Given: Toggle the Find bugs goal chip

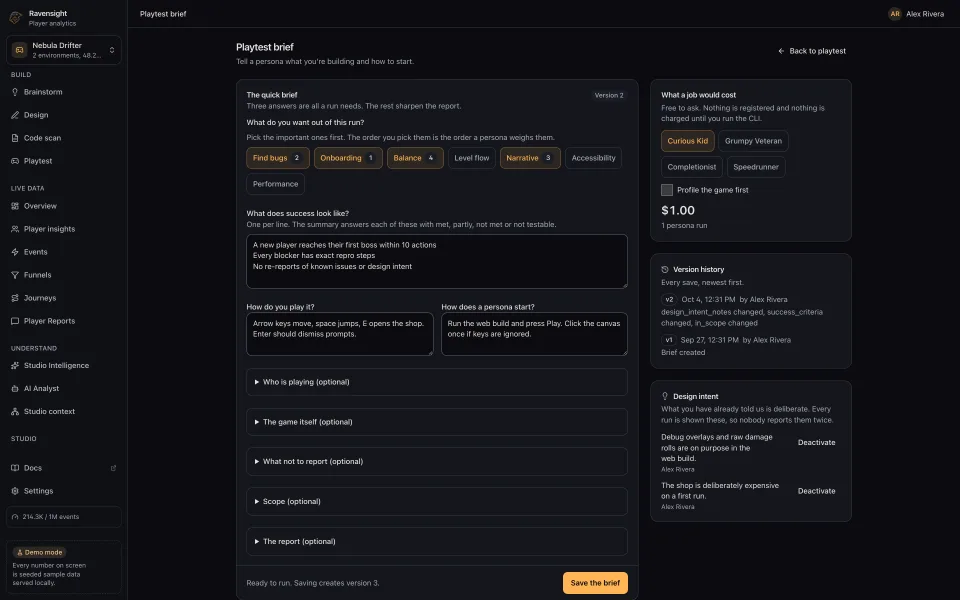Looking at the screenshot, I should (278, 158).
